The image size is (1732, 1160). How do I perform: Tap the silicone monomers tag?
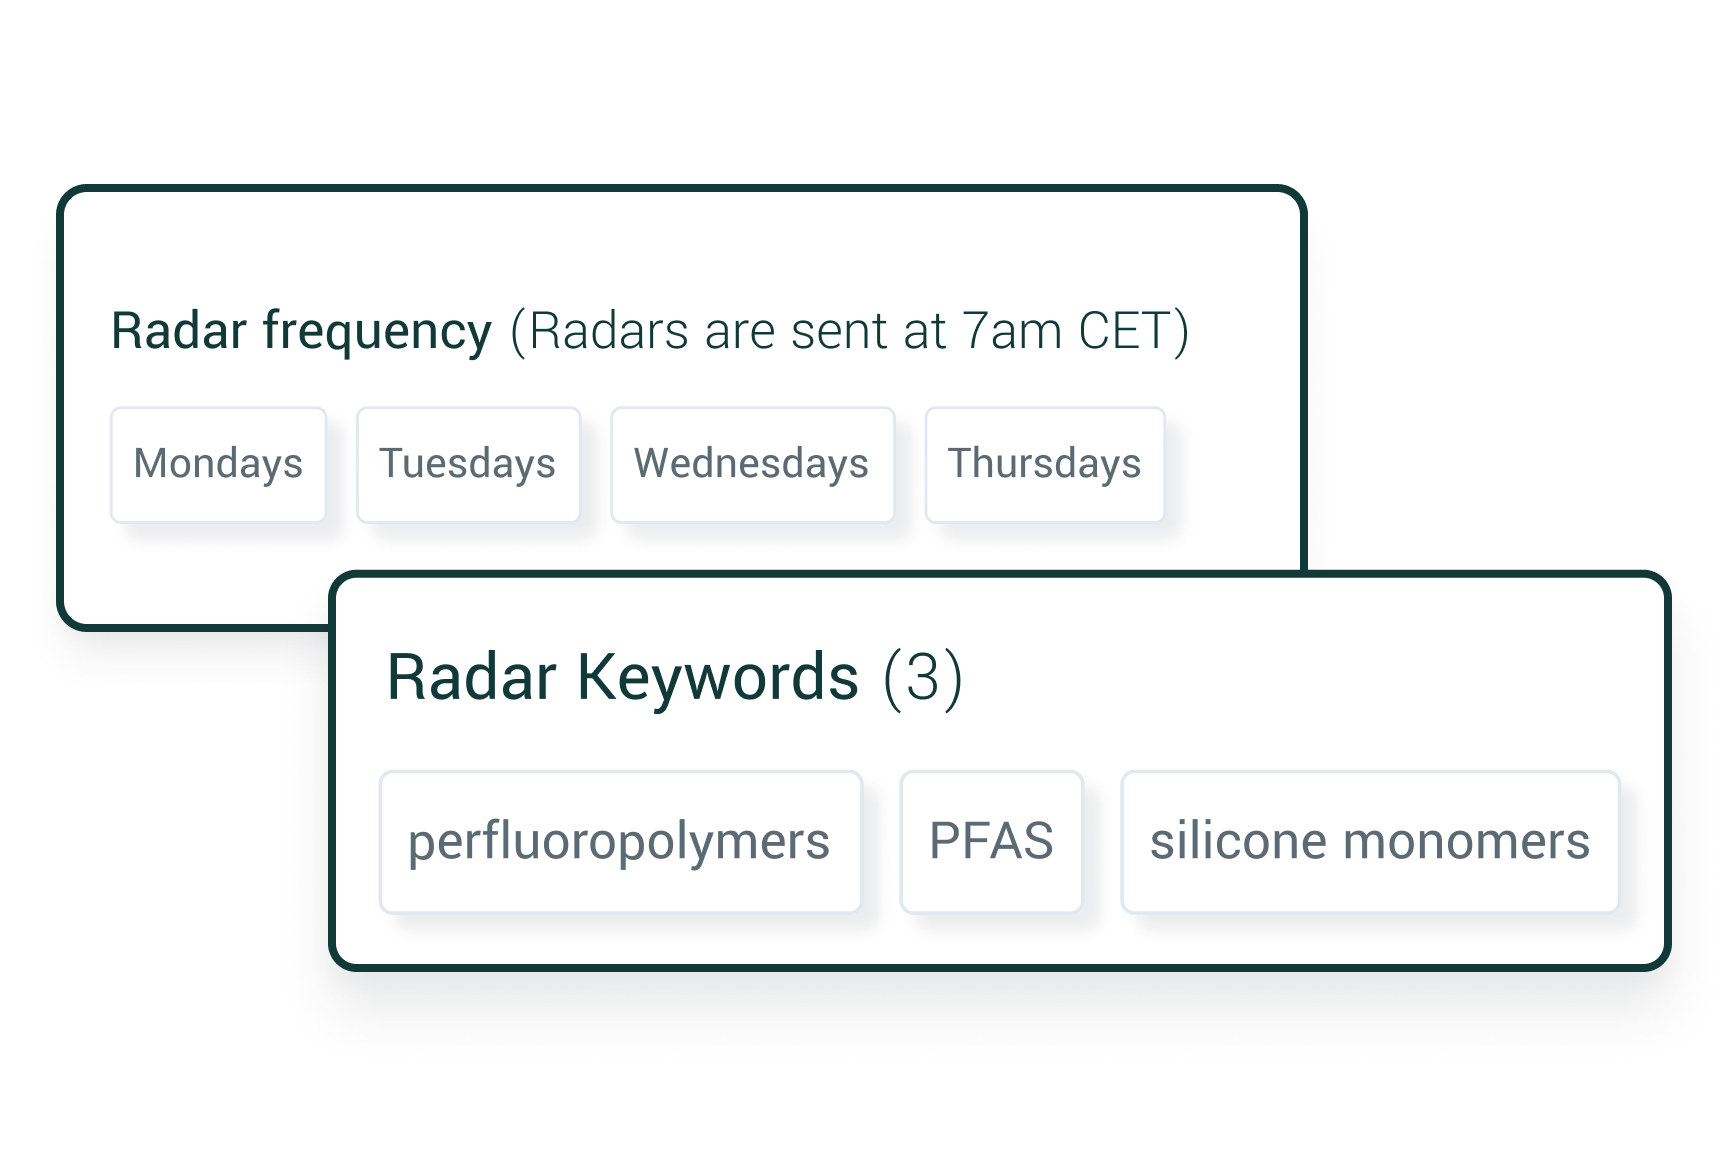click(x=1369, y=841)
